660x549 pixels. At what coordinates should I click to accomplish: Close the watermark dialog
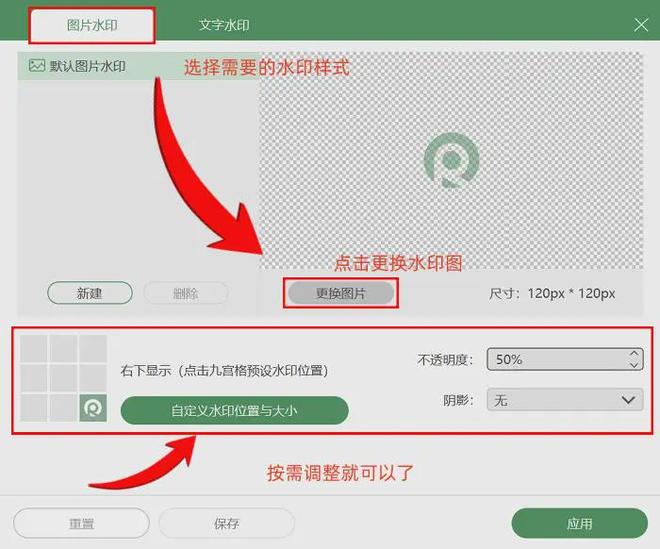point(641,25)
